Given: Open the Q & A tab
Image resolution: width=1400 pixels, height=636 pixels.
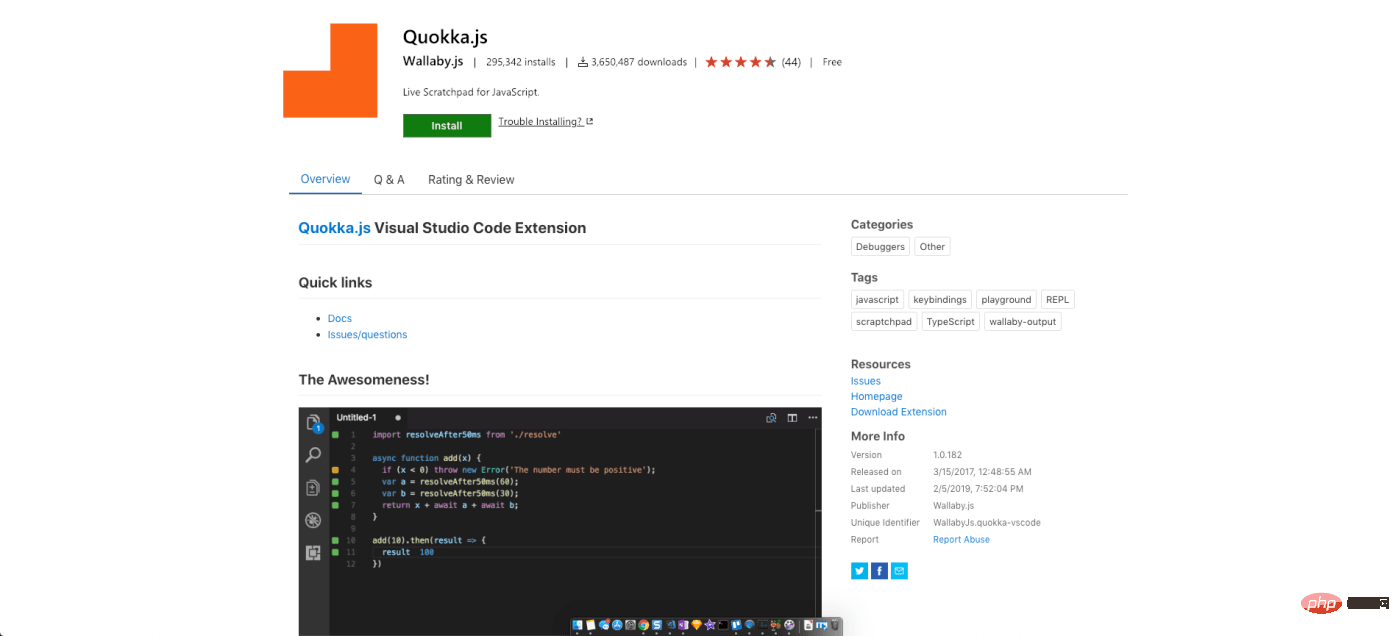Looking at the screenshot, I should point(389,180).
